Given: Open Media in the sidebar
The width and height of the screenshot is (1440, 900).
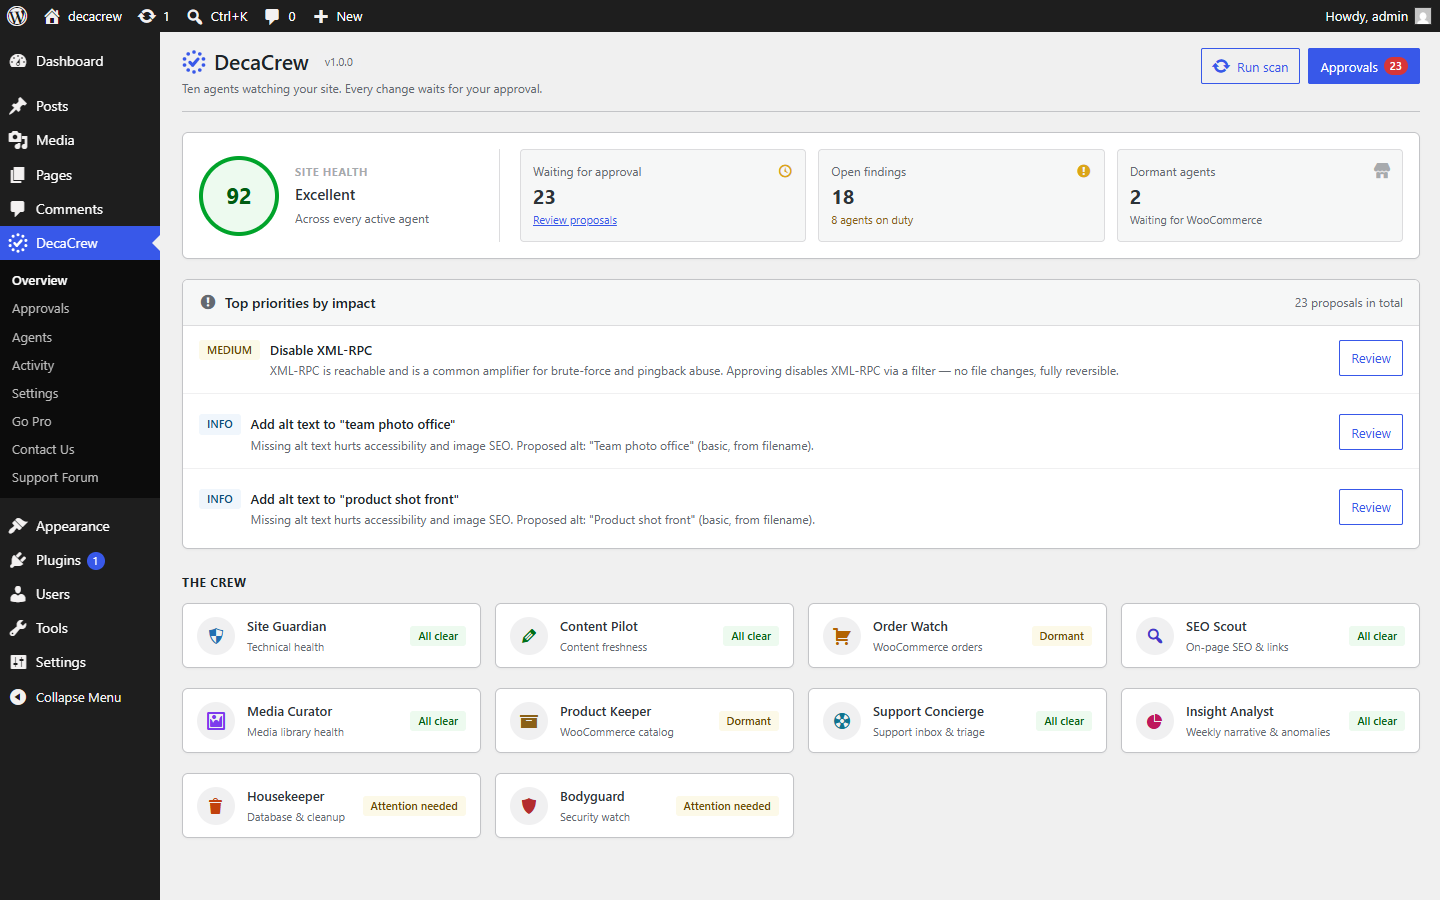Looking at the screenshot, I should (x=80, y=140).
